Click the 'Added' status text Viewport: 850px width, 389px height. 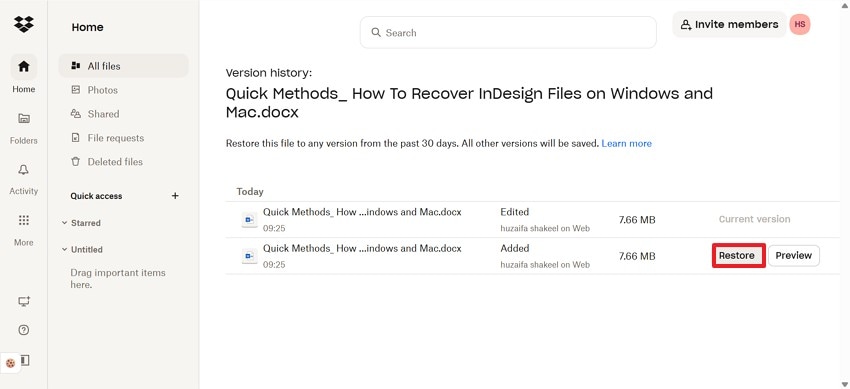(514, 248)
